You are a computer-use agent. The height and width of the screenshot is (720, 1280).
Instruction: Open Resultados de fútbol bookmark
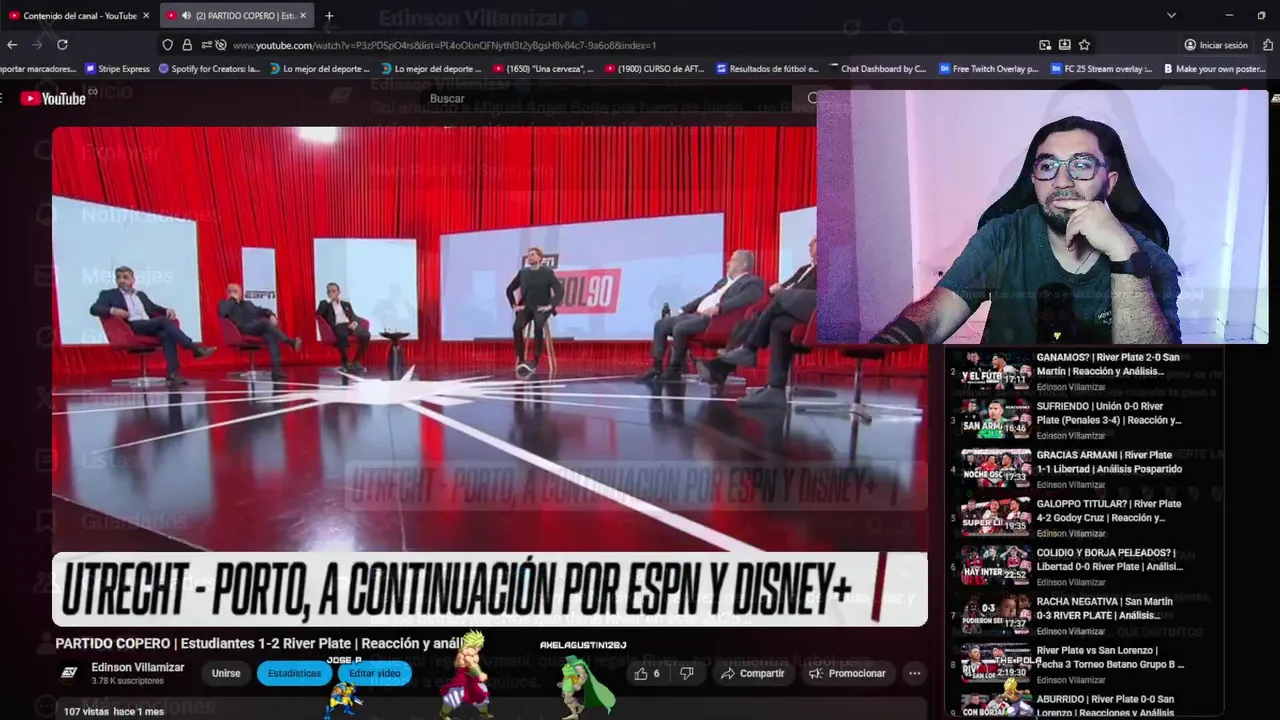click(x=767, y=69)
